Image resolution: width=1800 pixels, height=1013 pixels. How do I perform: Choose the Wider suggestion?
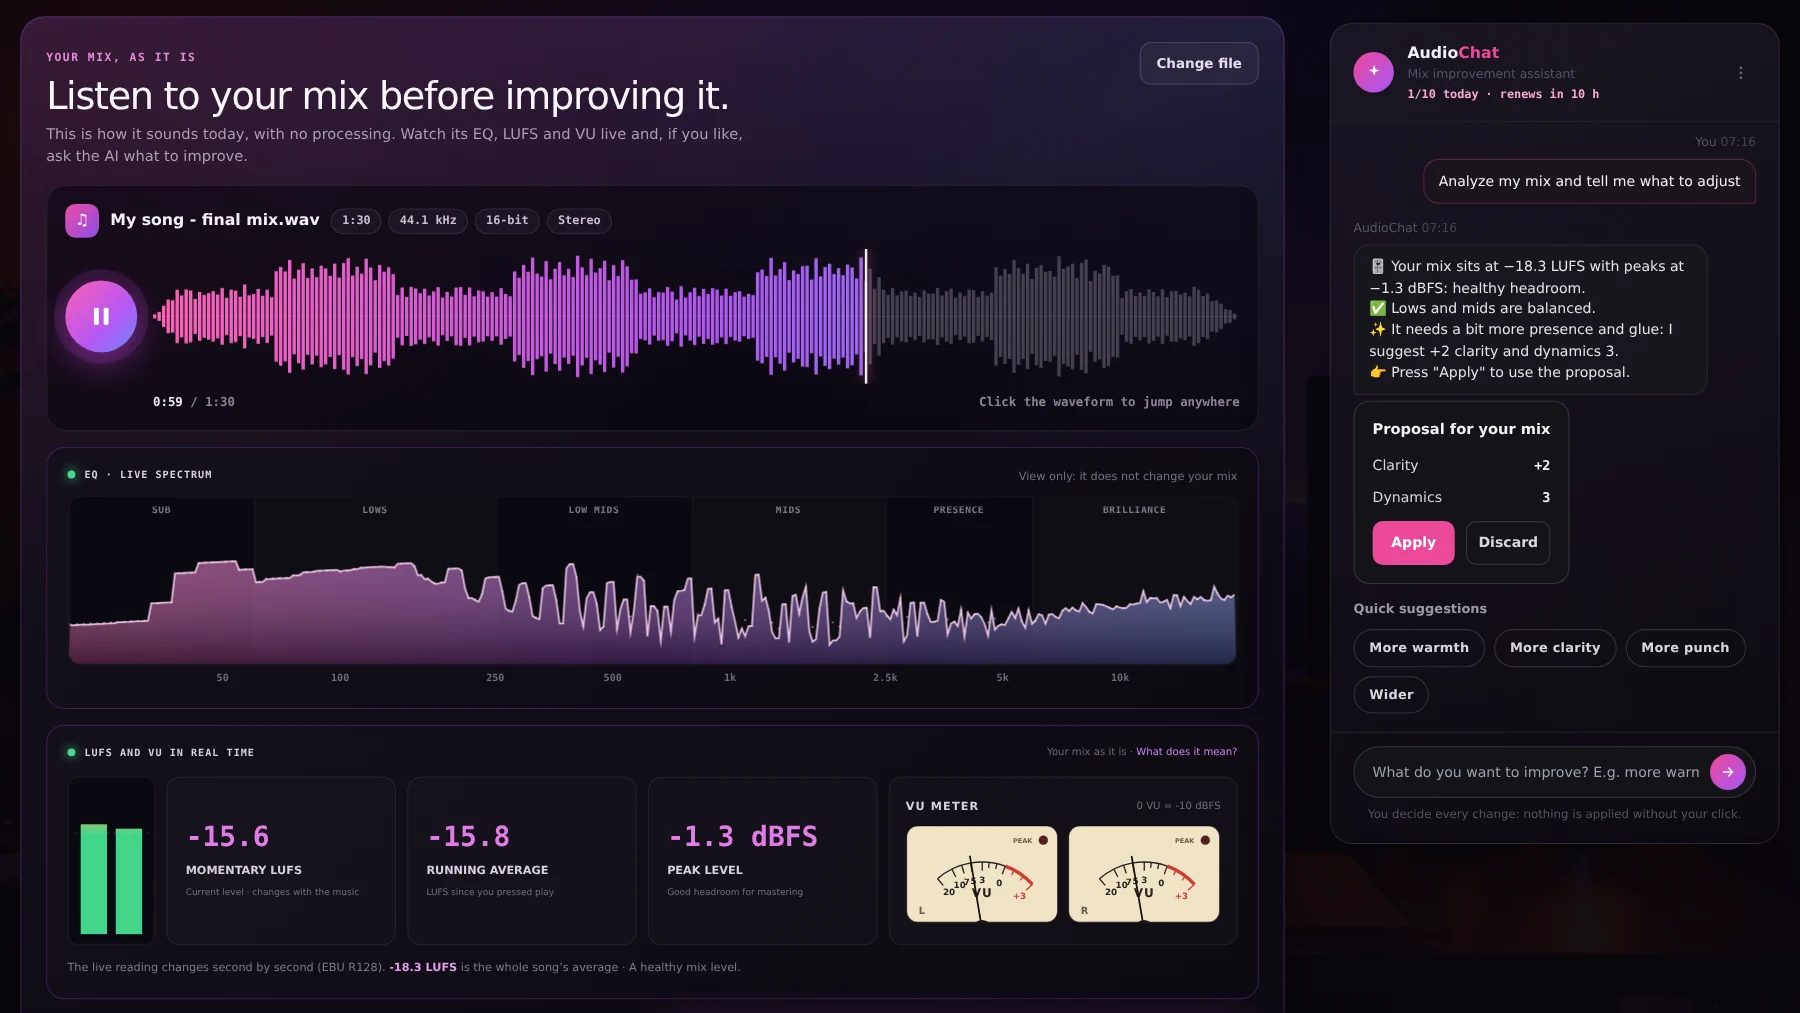pyautogui.click(x=1391, y=695)
